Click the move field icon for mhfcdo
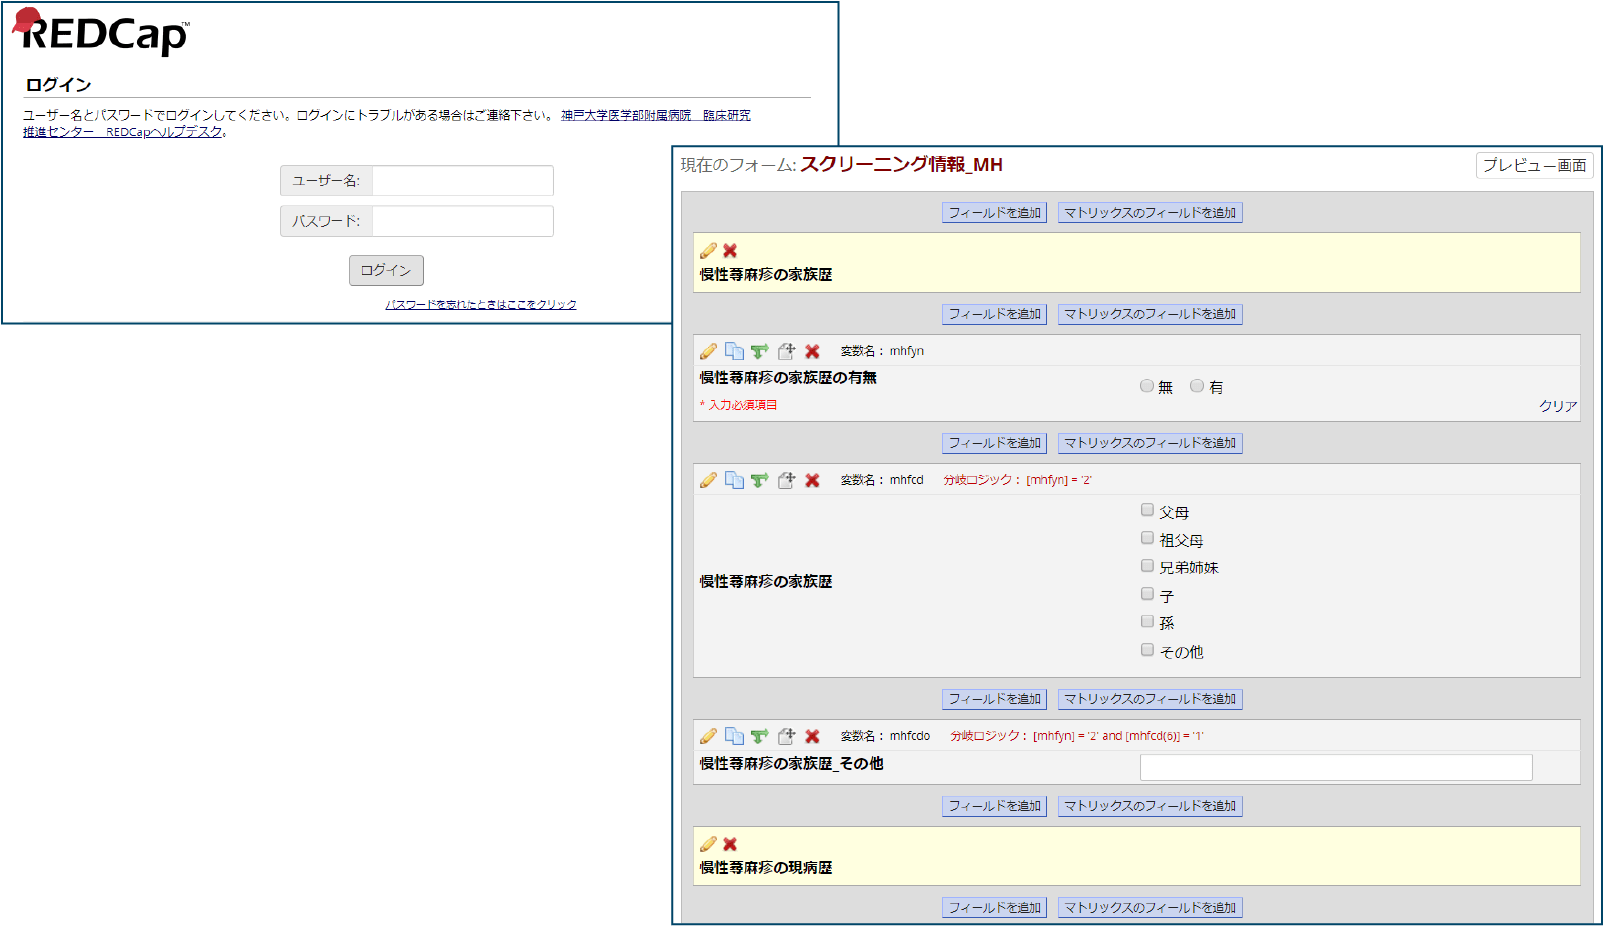This screenshot has height=926, width=1604. tap(786, 736)
